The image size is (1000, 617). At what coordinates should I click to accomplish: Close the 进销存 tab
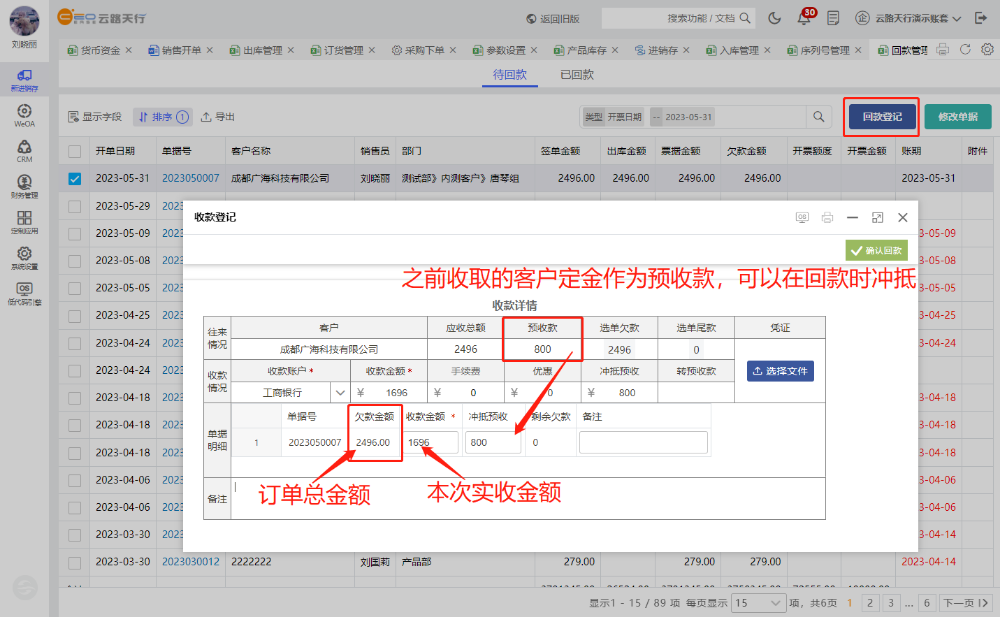686,50
